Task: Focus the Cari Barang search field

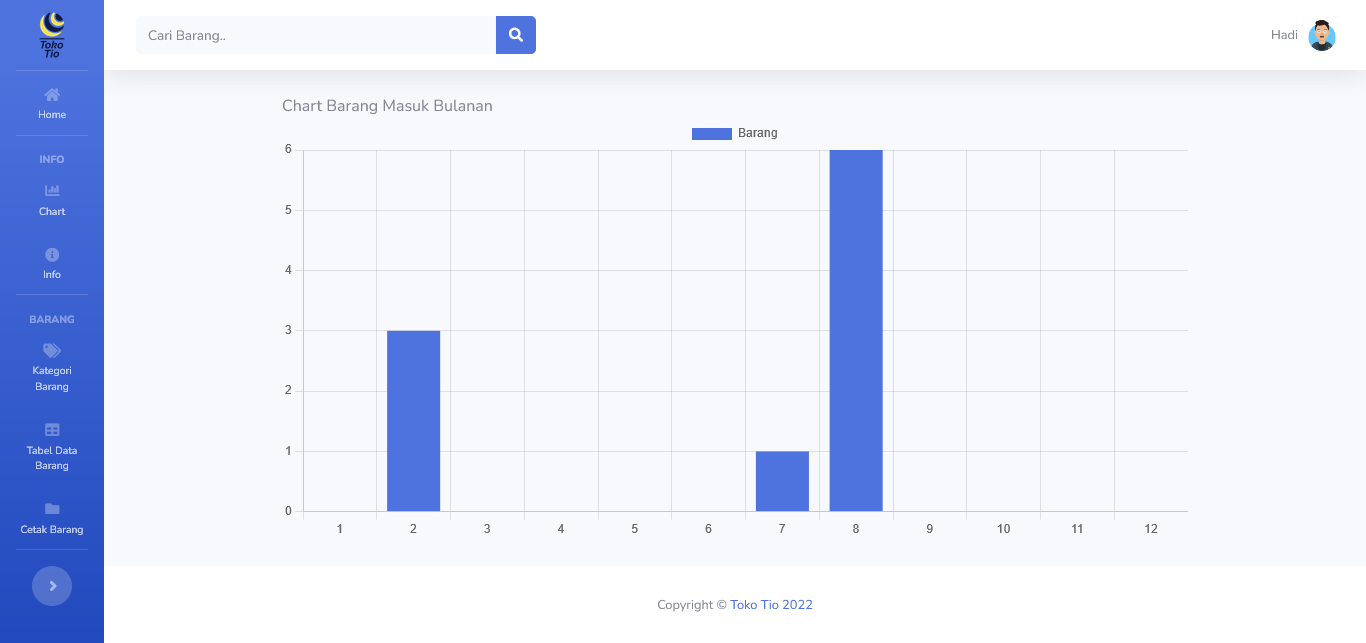Action: pos(316,35)
